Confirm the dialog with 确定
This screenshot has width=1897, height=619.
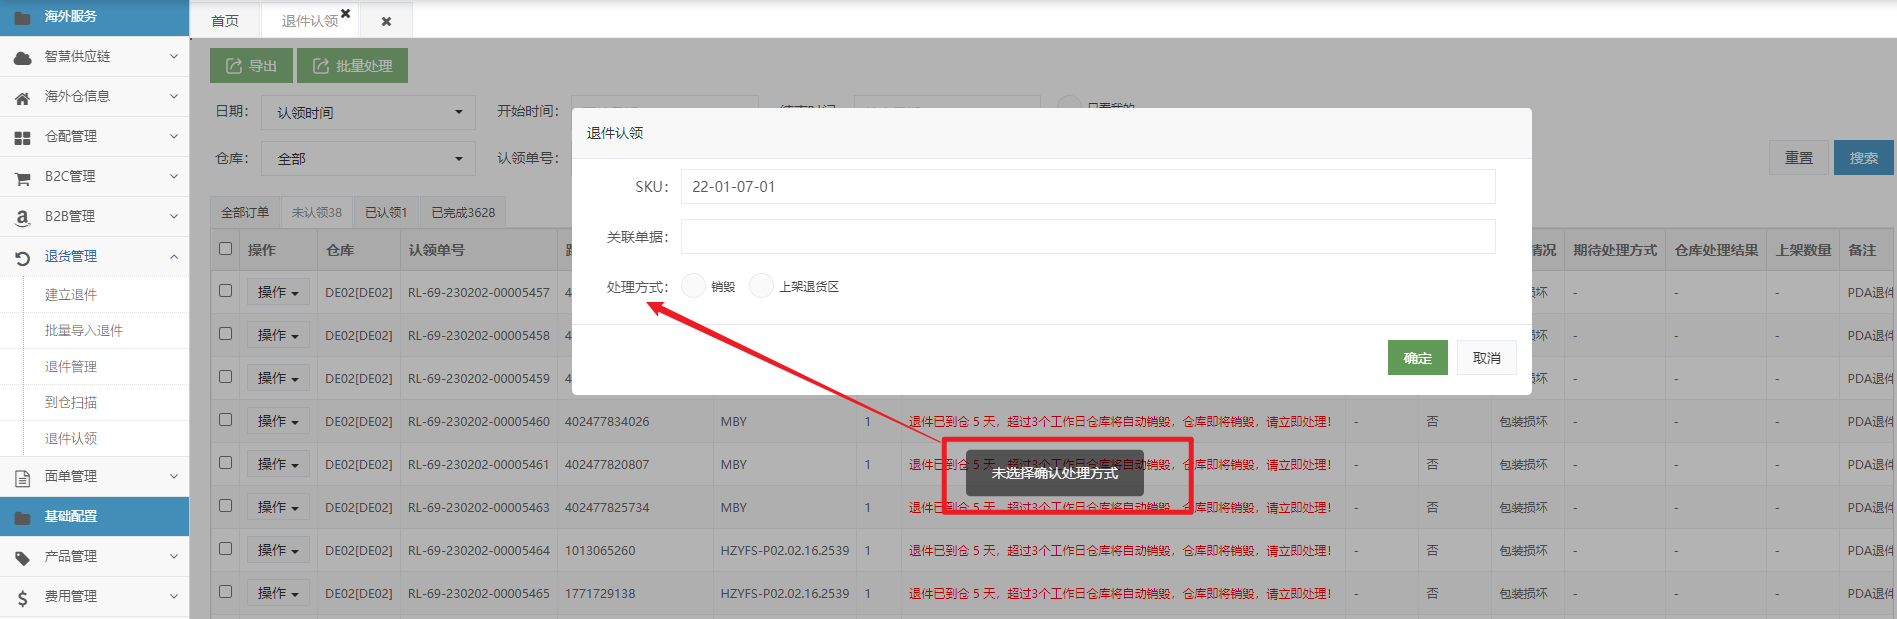[1417, 358]
